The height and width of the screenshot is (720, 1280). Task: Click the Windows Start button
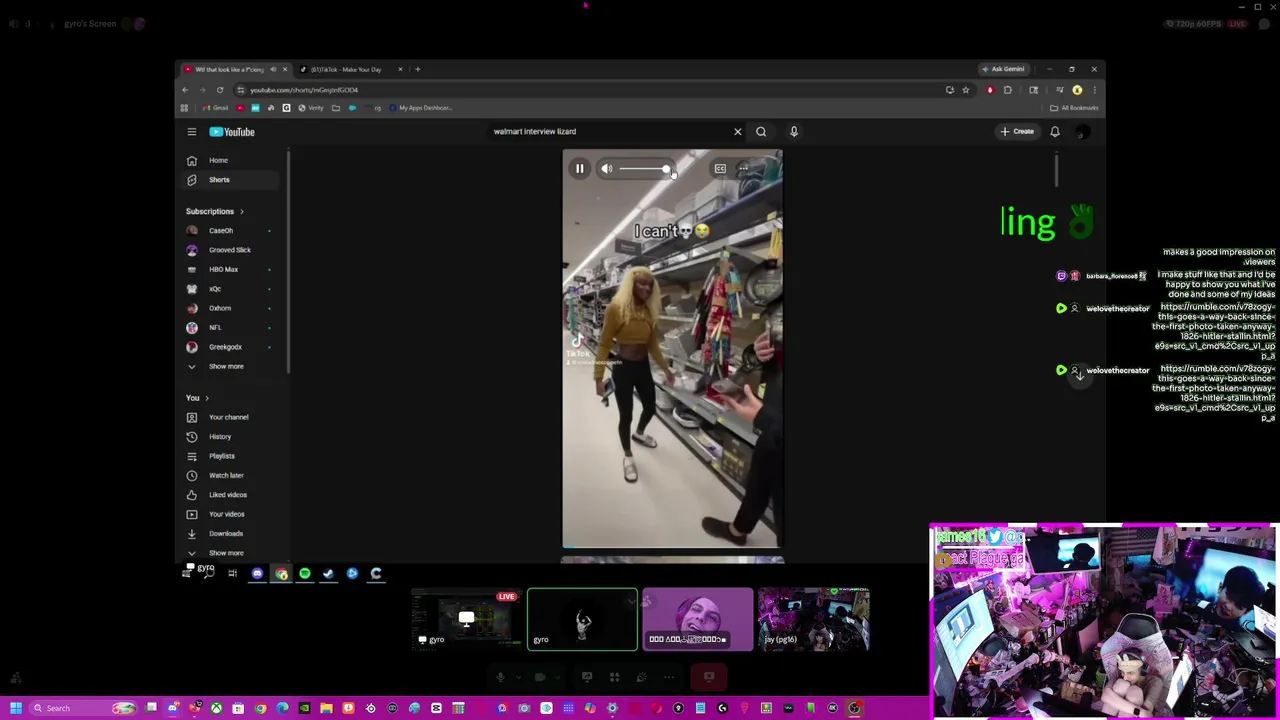pos(15,708)
